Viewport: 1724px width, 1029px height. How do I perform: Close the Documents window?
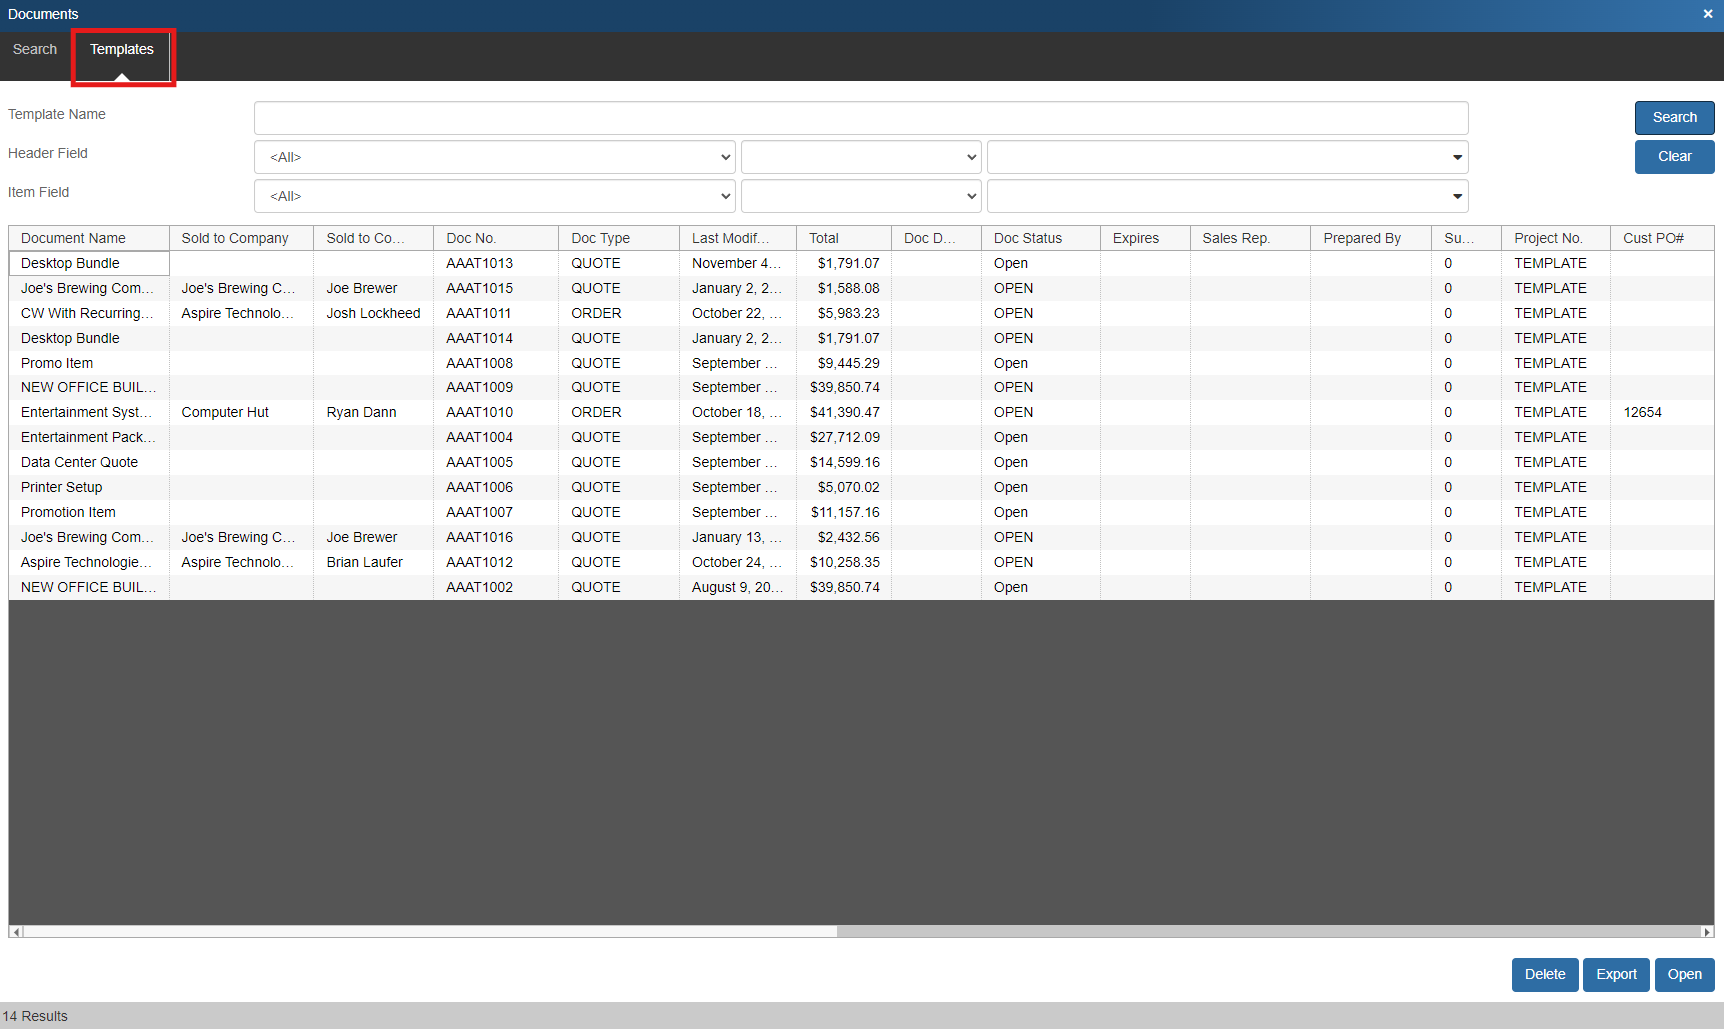[x=1707, y=14]
